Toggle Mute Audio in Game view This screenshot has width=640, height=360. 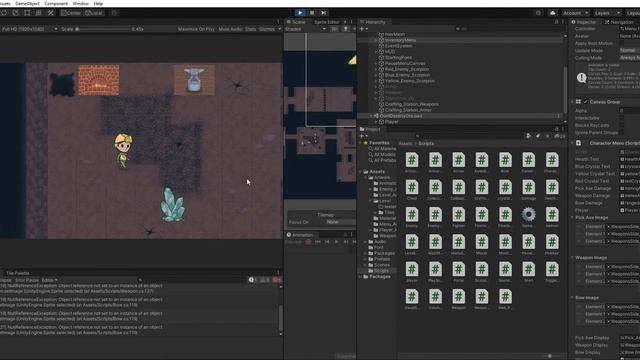[x=230, y=29]
